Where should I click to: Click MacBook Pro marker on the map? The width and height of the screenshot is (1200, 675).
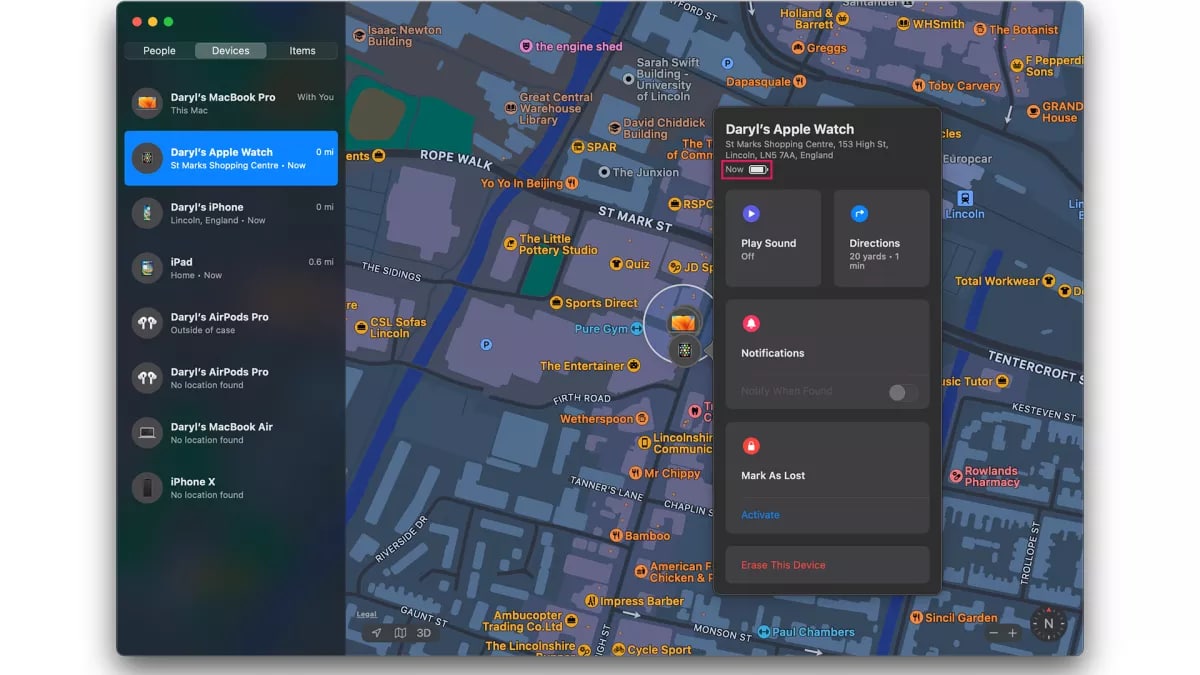tap(684, 323)
